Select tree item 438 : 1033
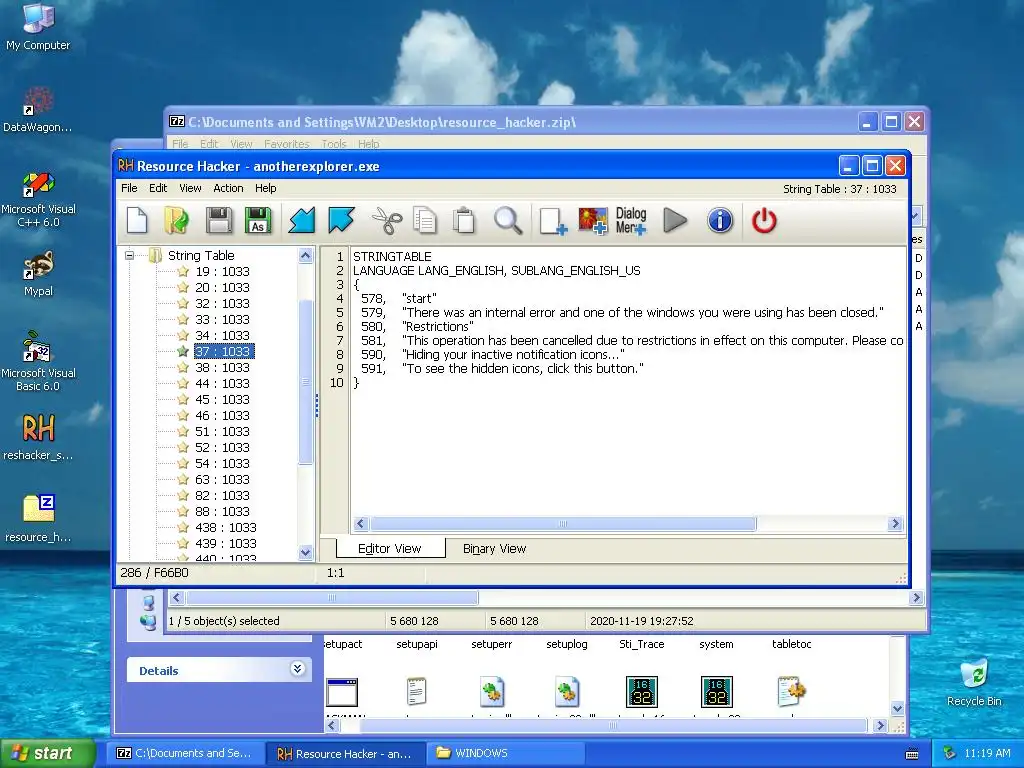 [225, 527]
